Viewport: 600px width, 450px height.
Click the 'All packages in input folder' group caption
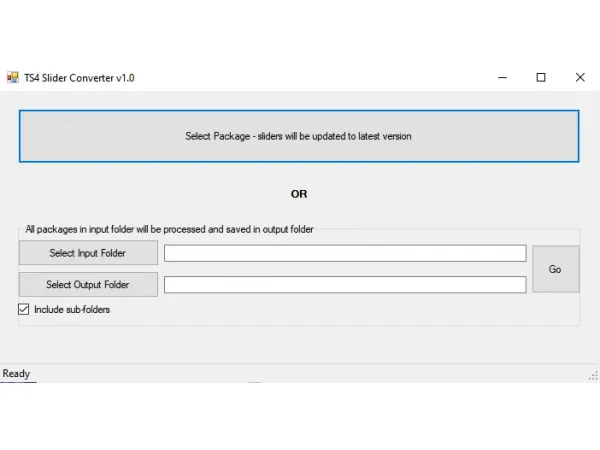(169, 229)
